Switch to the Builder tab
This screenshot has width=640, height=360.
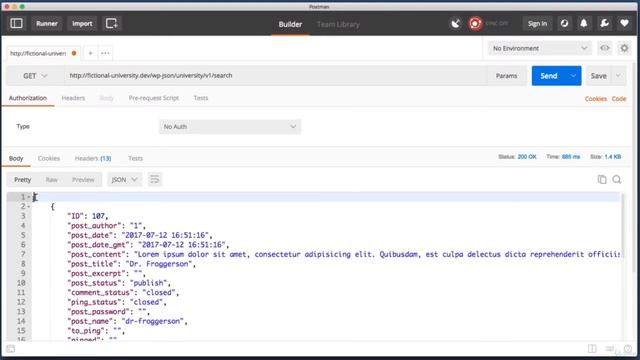point(290,24)
